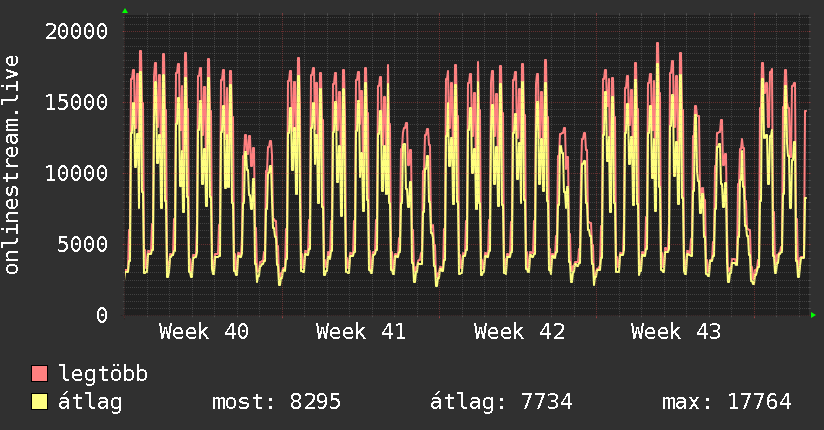Click the 20000 y-axis label
The height and width of the screenshot is (430, 824).
coord(76,32)
